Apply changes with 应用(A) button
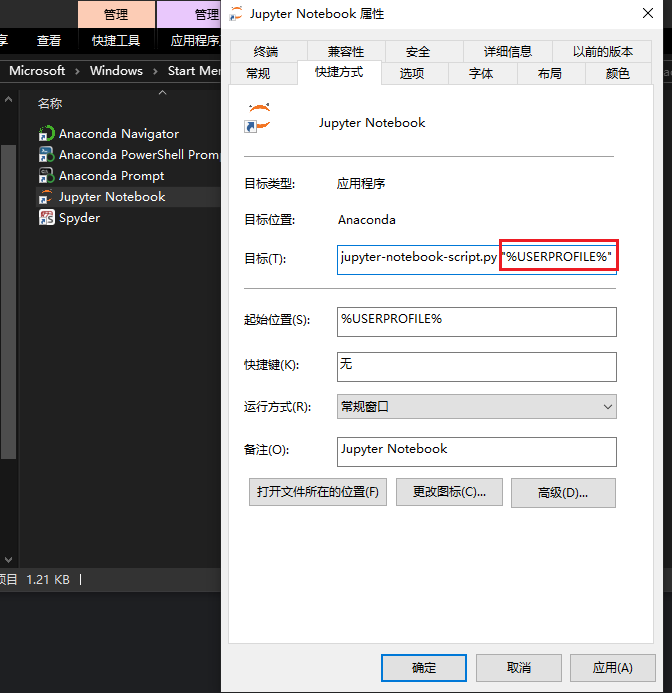The height and width of the screenshot is (693, 672). 612,667
